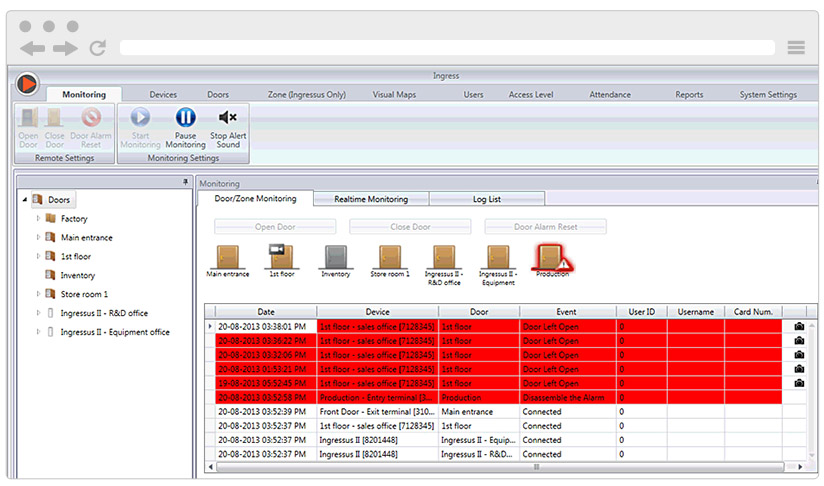Sort the log by Card Num. column header
The height and width of the screenshot is (486, 824).
[753, 312]
